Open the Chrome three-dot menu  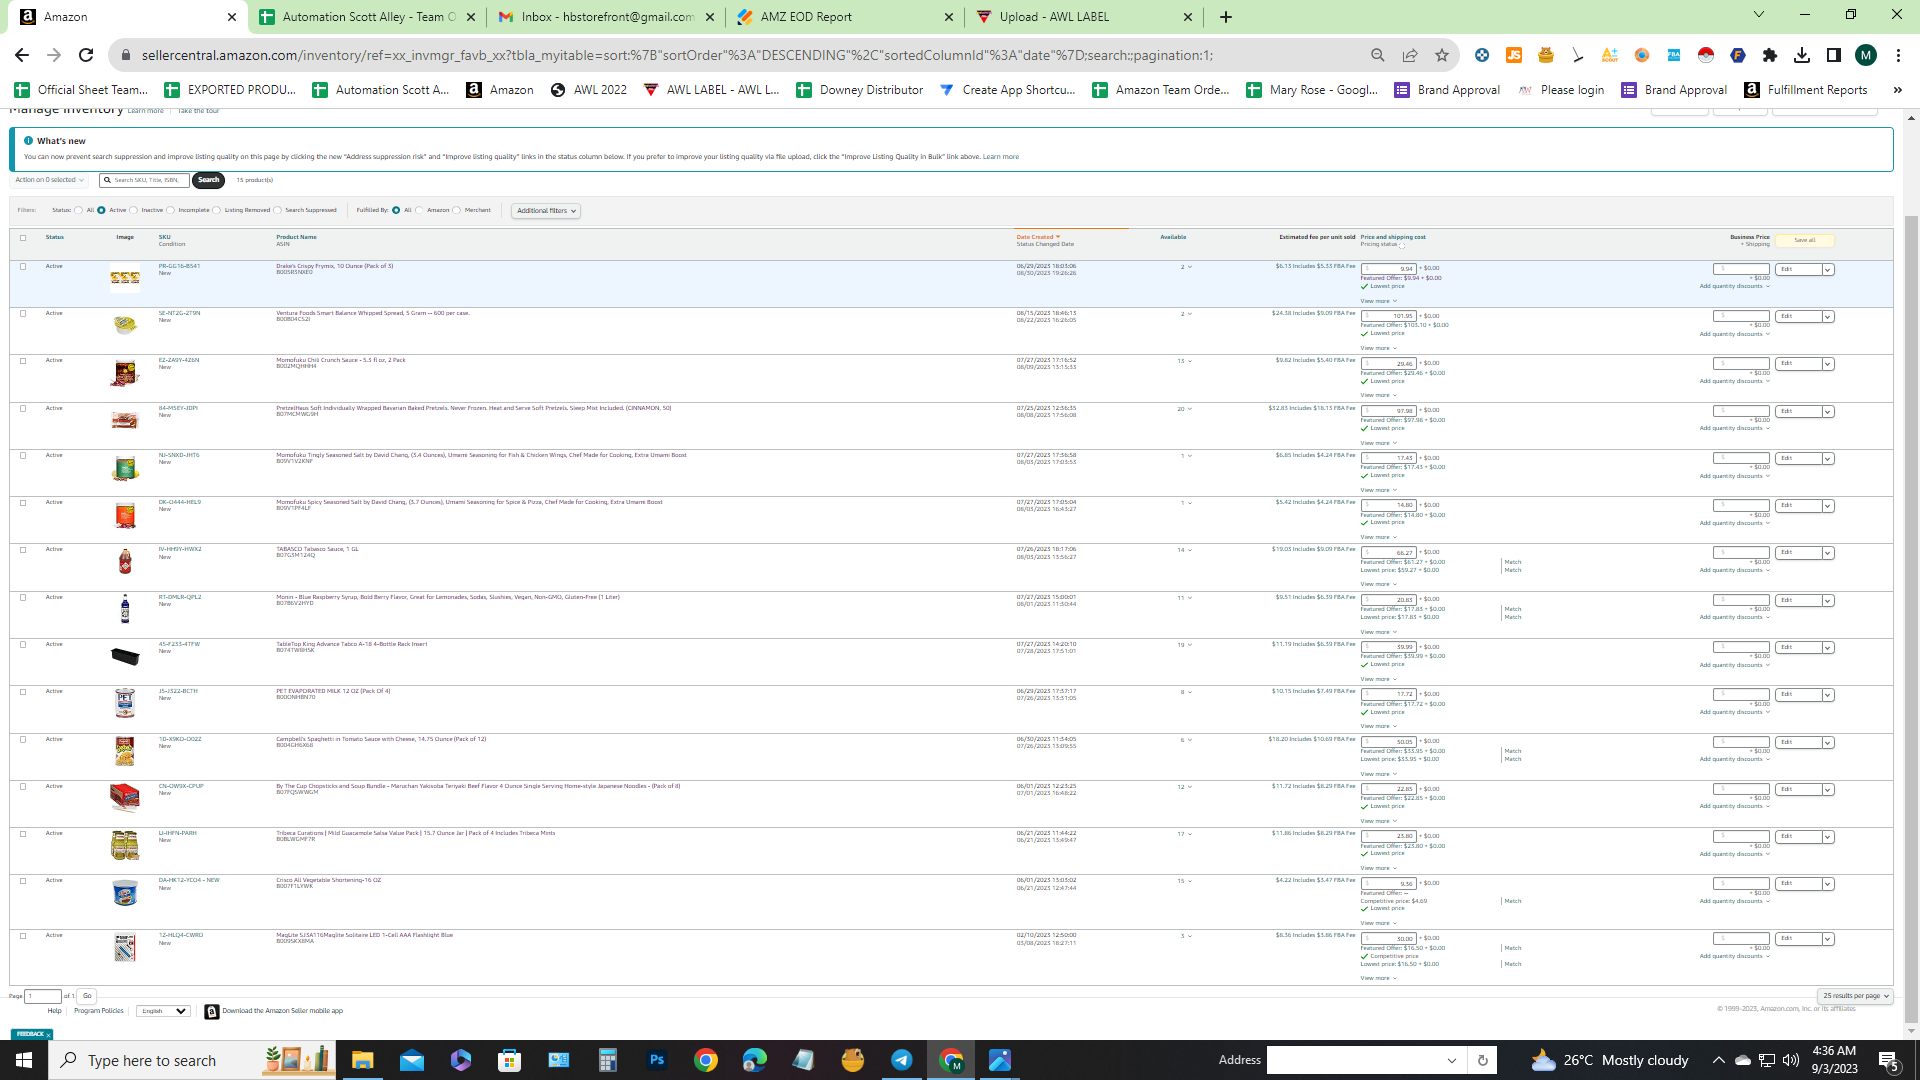[1898, 55]
